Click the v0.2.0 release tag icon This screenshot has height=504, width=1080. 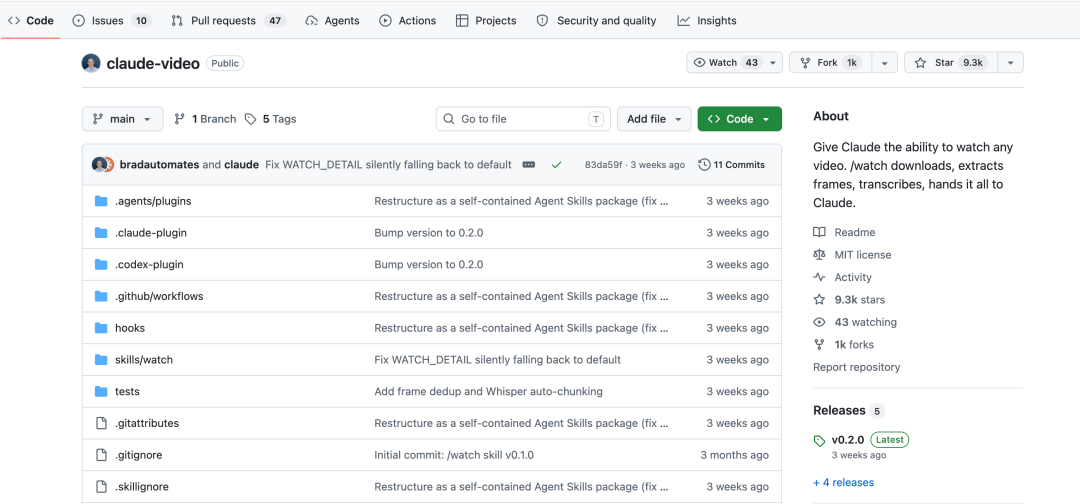click(819, 440)
